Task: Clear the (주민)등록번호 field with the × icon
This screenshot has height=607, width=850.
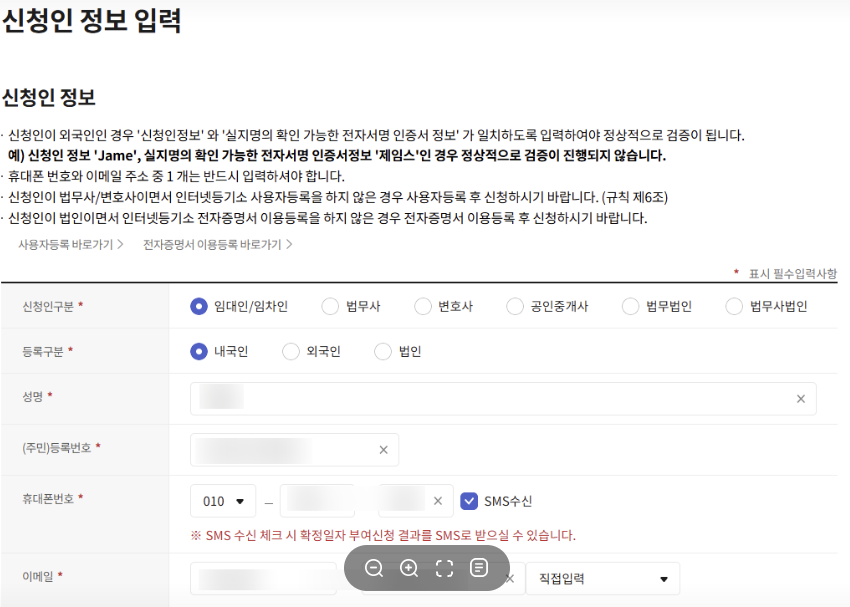Action: click(x=382, y=450)
